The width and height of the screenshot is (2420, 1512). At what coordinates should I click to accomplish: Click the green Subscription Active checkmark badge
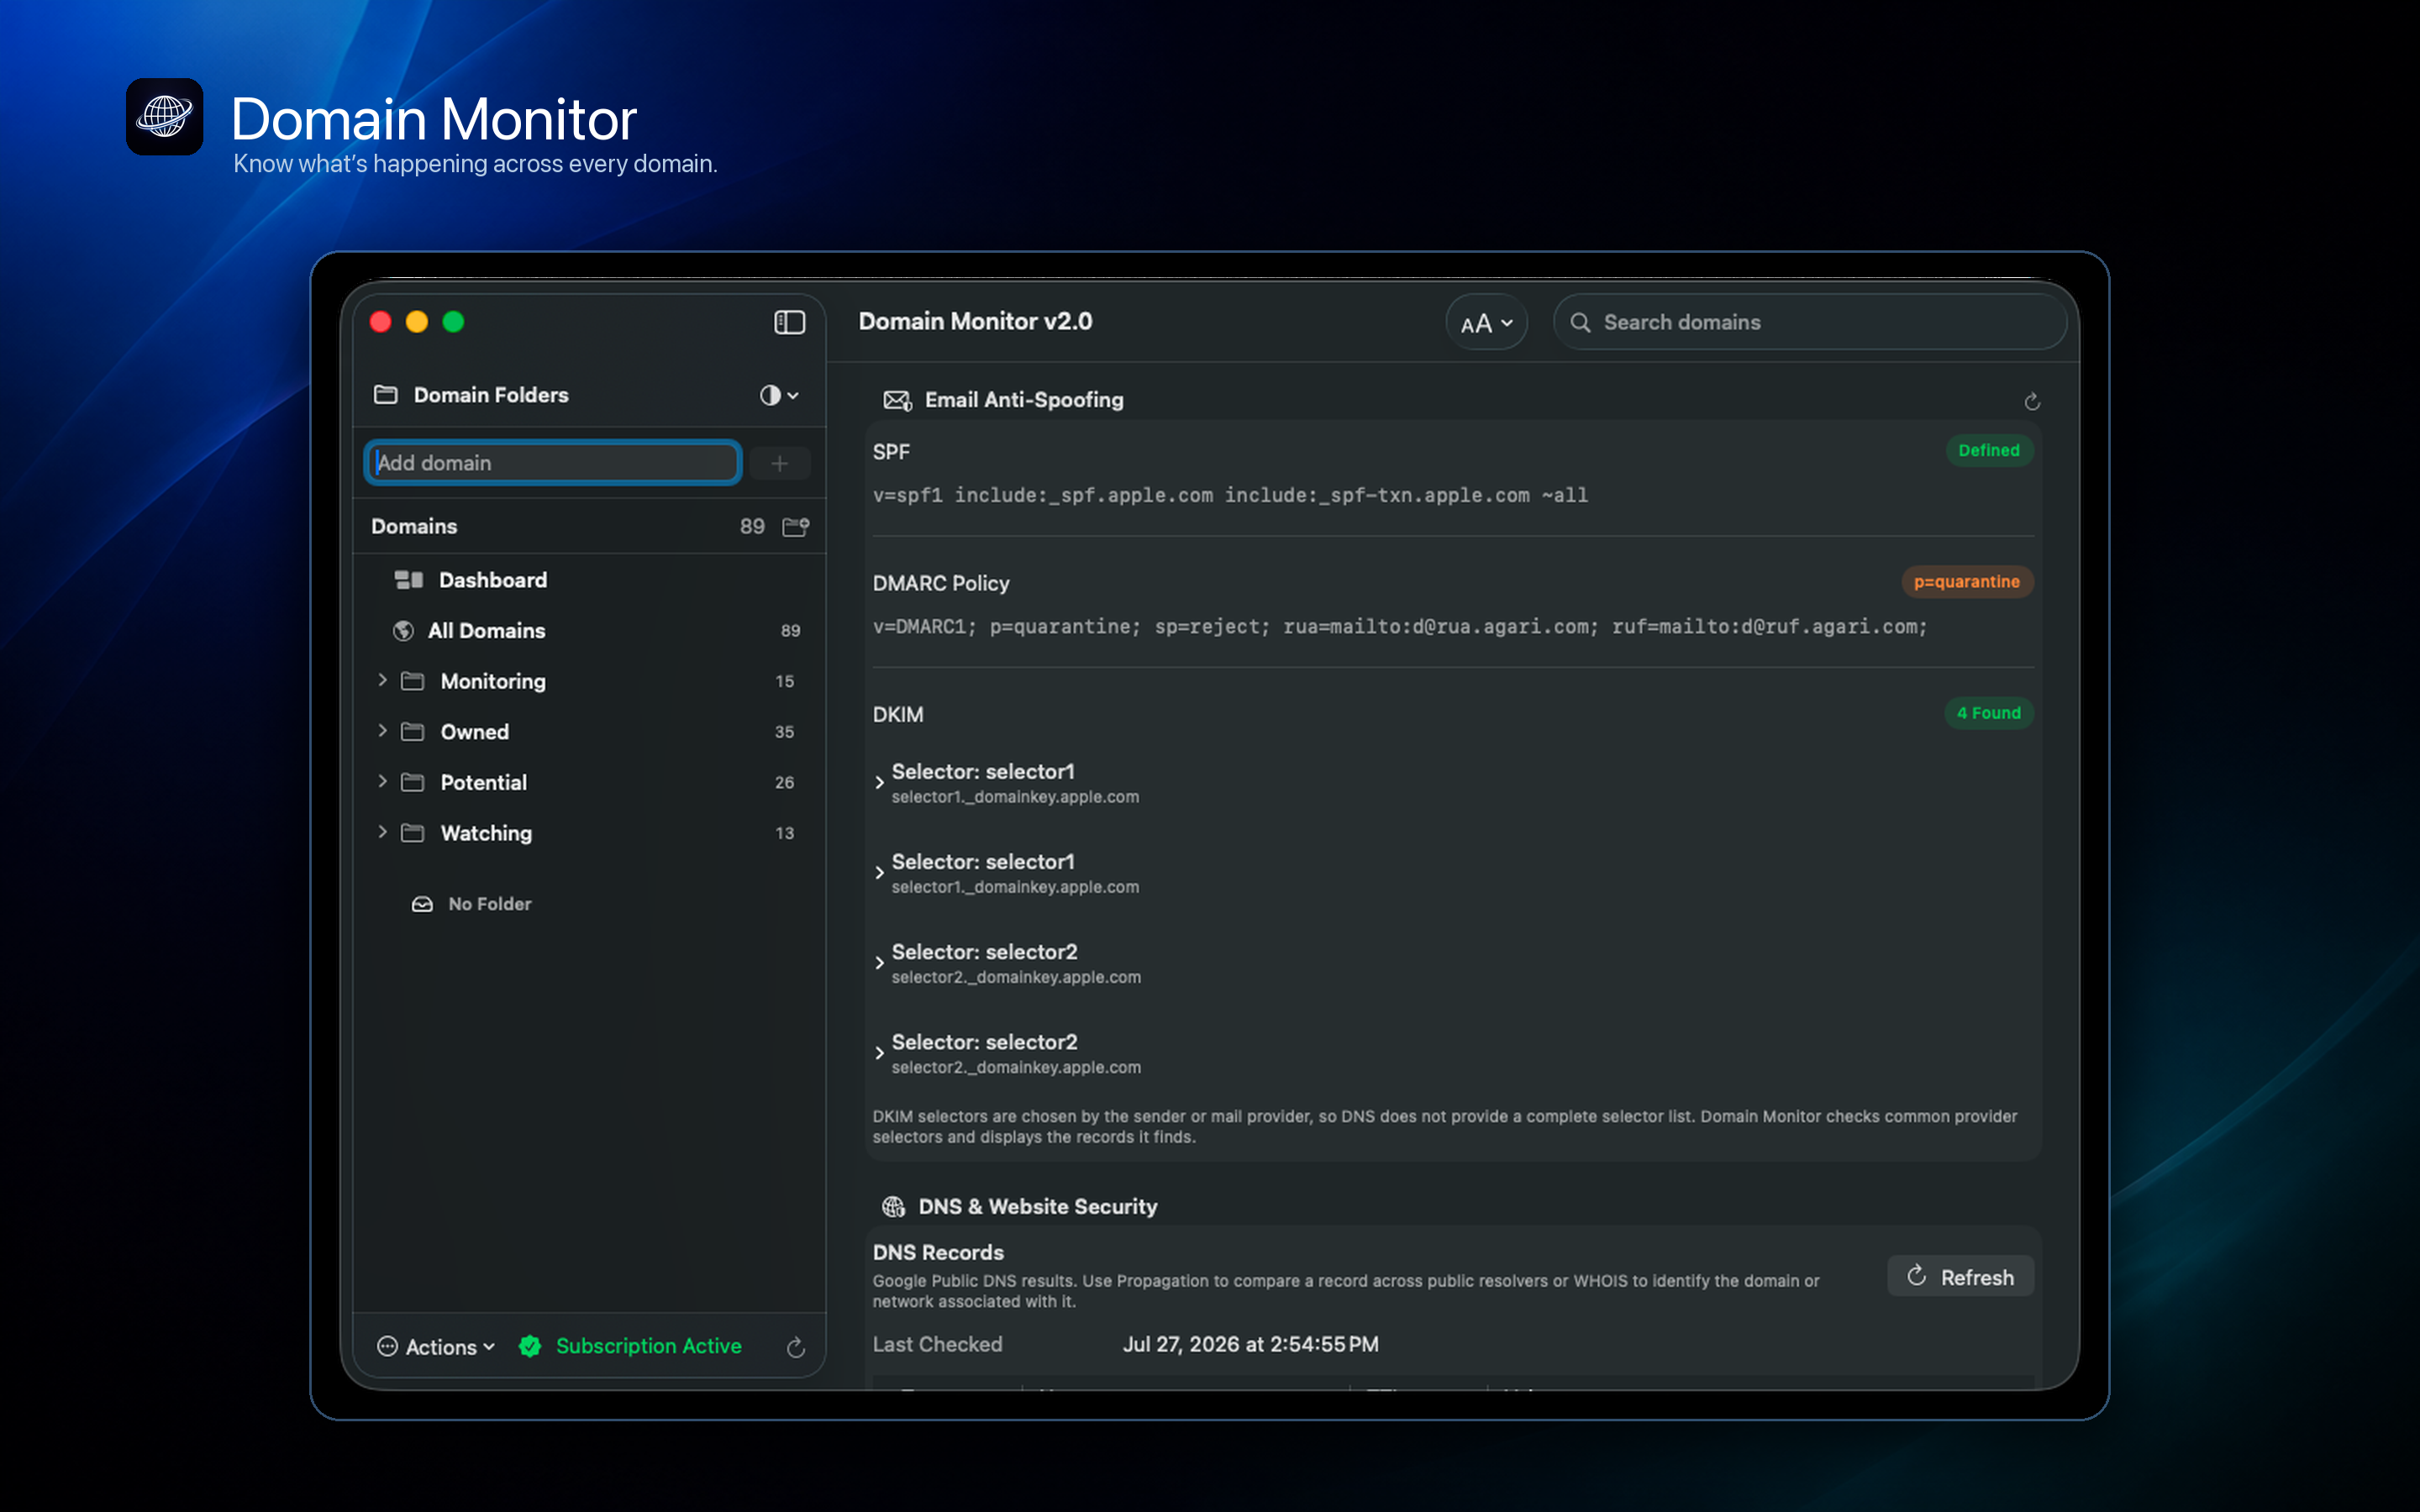(x=530, y=1346)
